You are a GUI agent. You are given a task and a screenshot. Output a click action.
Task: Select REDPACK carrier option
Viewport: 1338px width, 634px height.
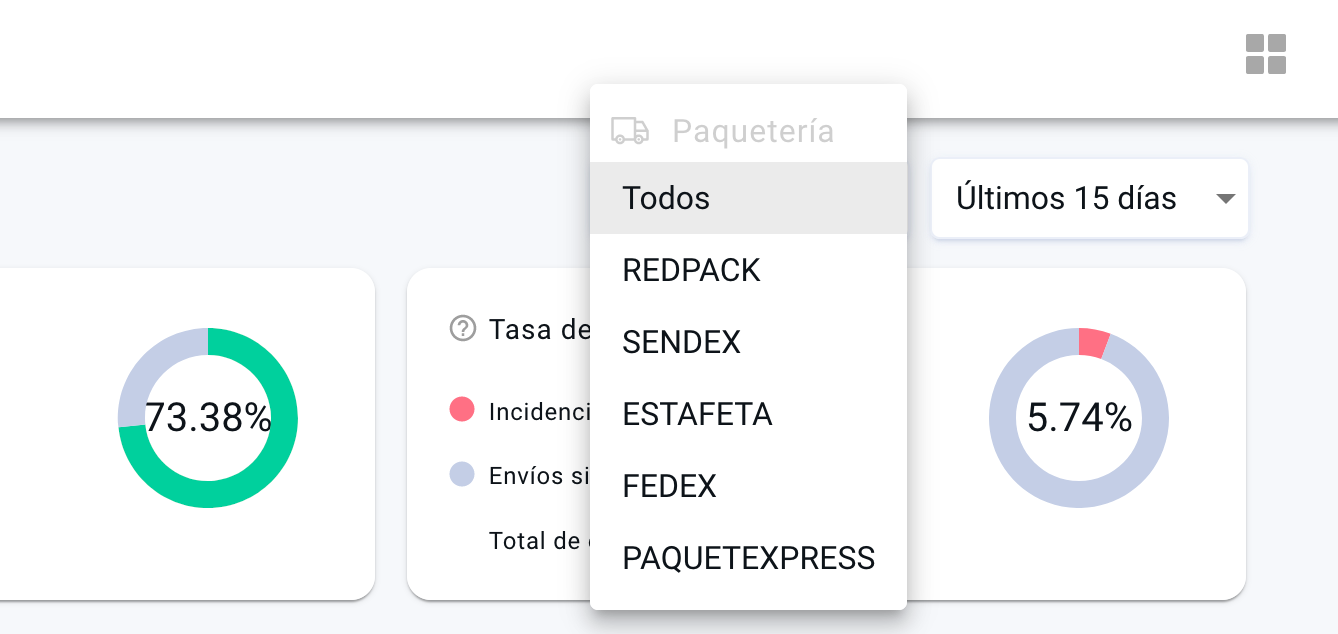pos(690,270)
